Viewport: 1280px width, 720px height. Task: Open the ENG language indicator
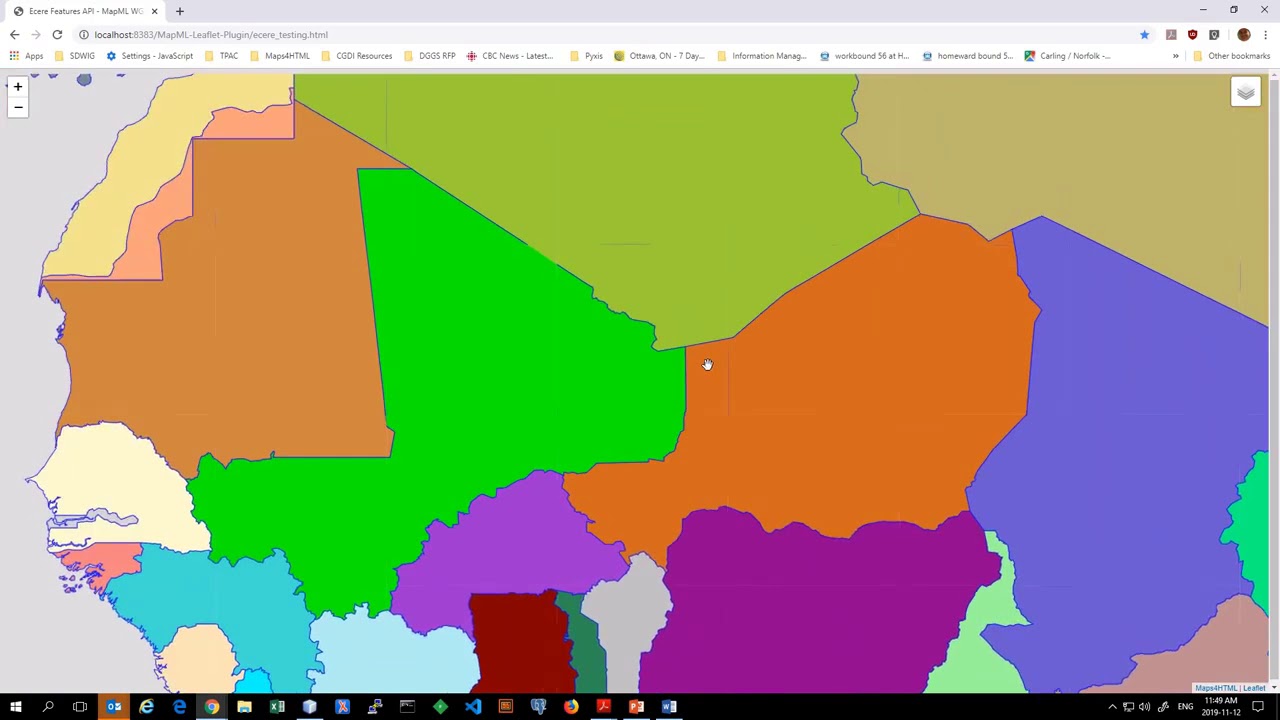1185,707
